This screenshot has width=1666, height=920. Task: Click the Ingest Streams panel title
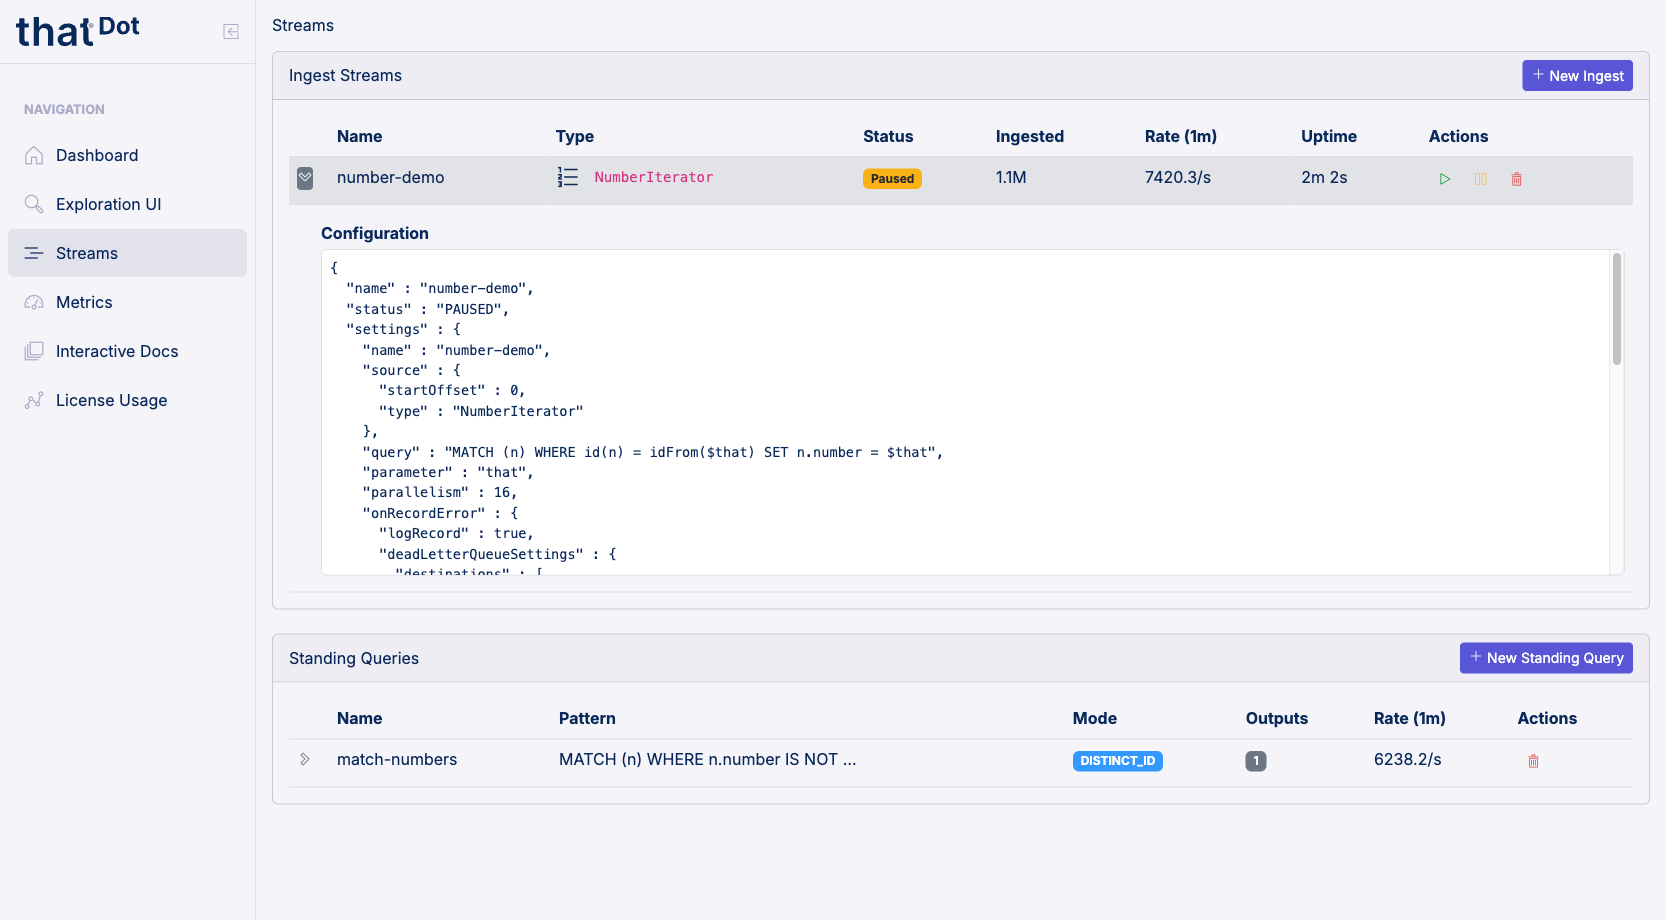(x=345, y=75)
